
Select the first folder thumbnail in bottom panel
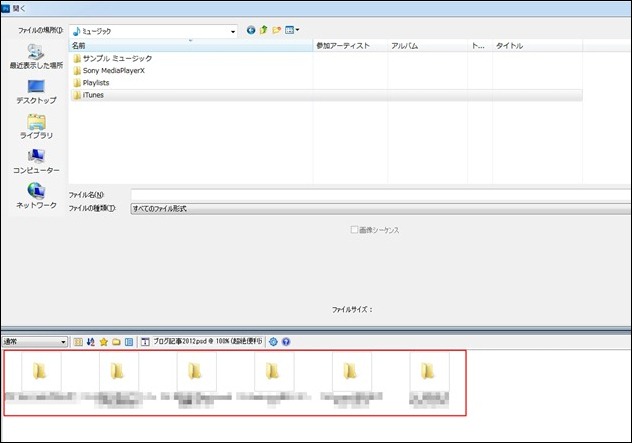40,373
